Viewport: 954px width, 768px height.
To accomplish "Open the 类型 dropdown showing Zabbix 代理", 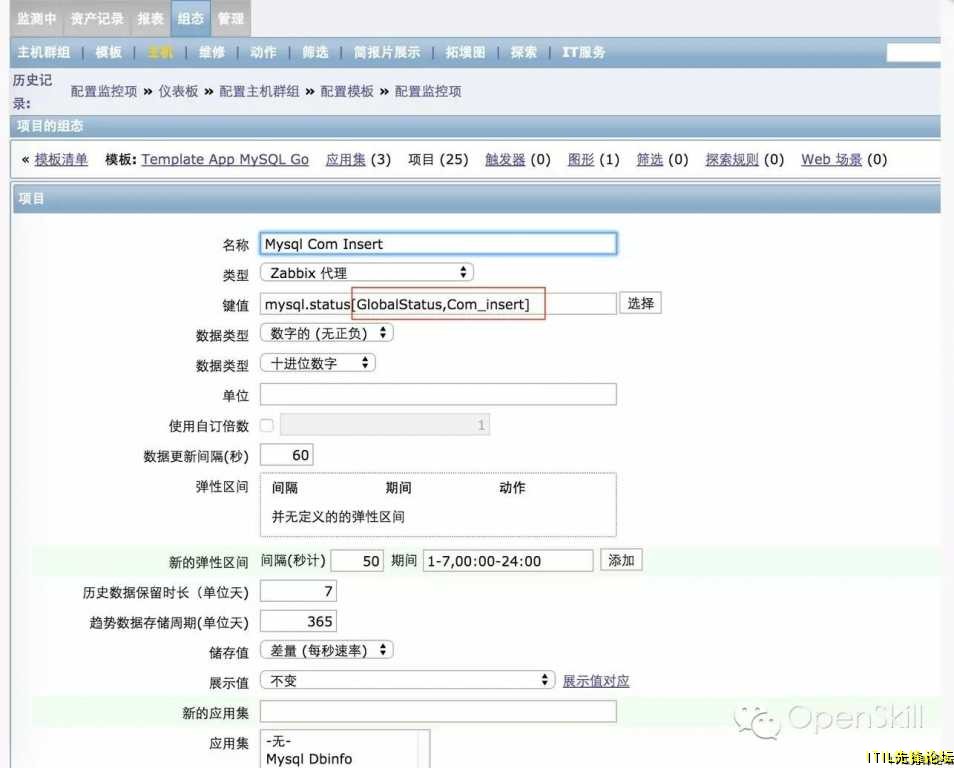I will pyautogui.click(x=366, y=273).
